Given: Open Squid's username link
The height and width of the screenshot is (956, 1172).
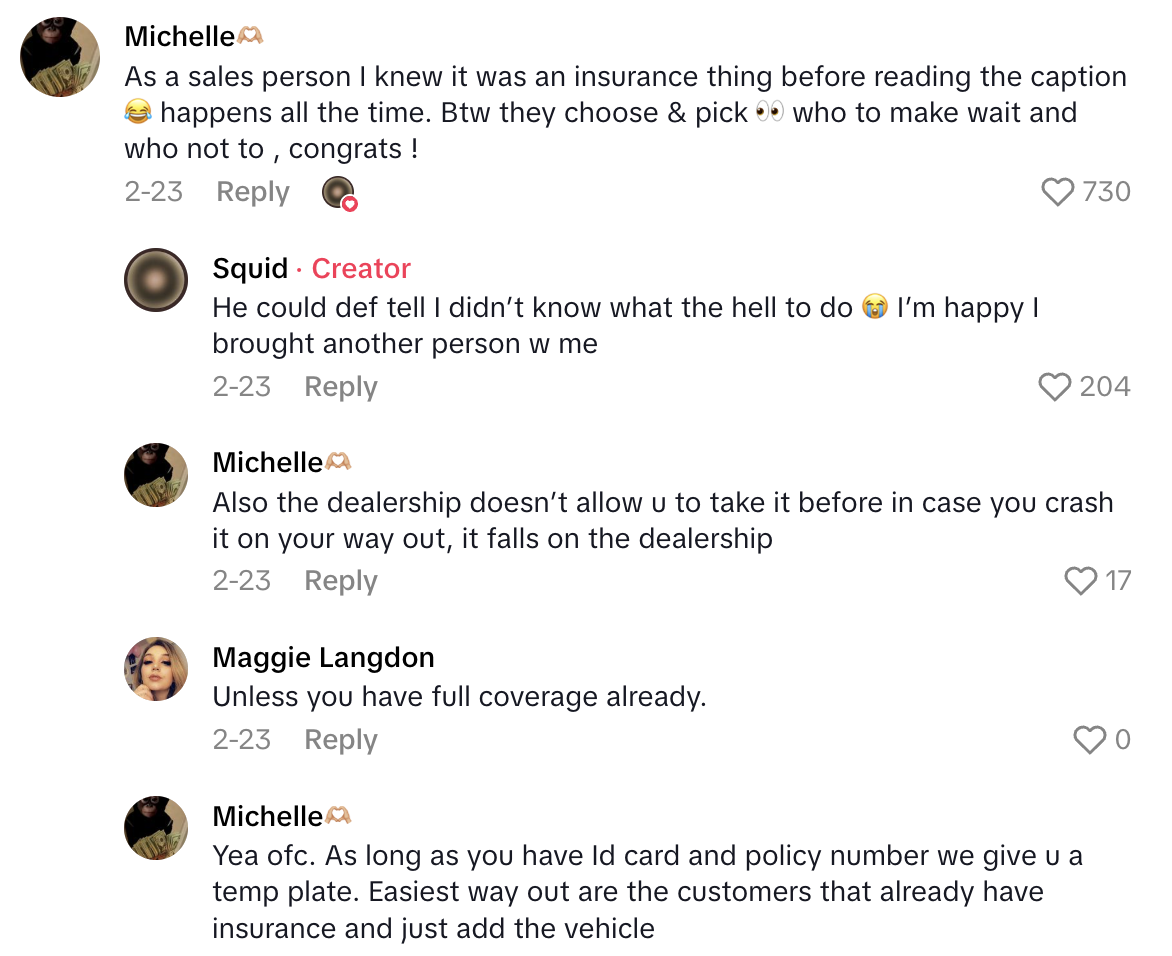Looking at the screenshot, I should (250, 269).
